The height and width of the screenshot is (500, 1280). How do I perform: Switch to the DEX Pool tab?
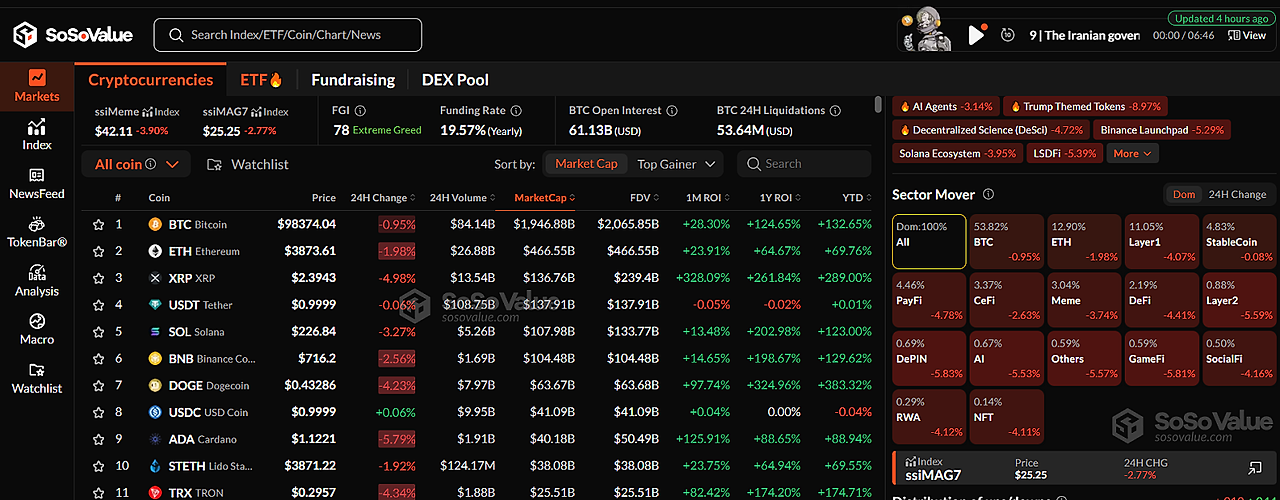point(455,80)
